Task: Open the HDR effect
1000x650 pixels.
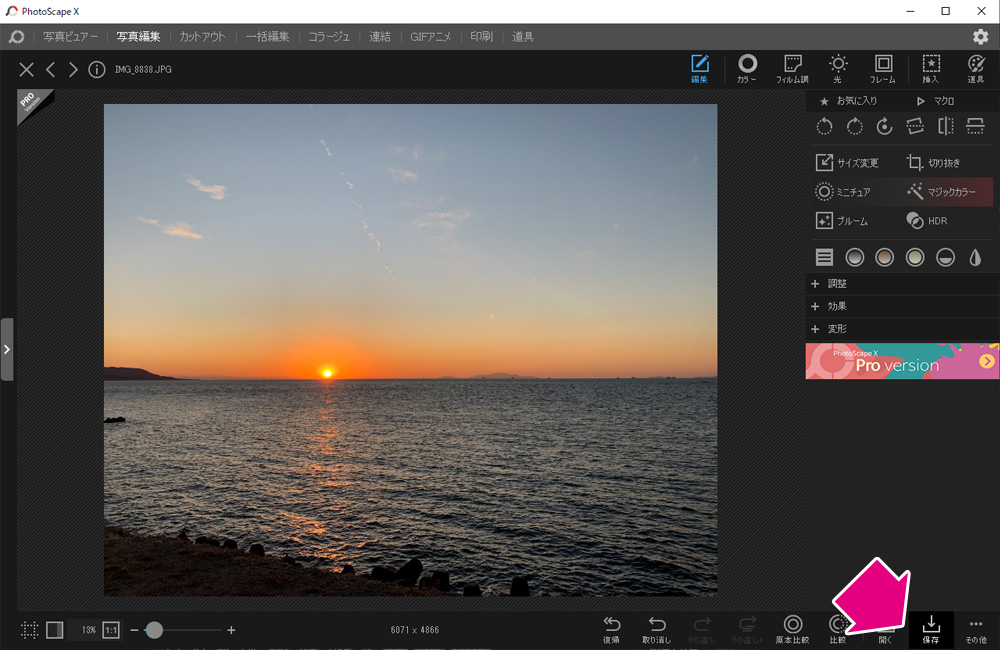Action: [927, 221]
